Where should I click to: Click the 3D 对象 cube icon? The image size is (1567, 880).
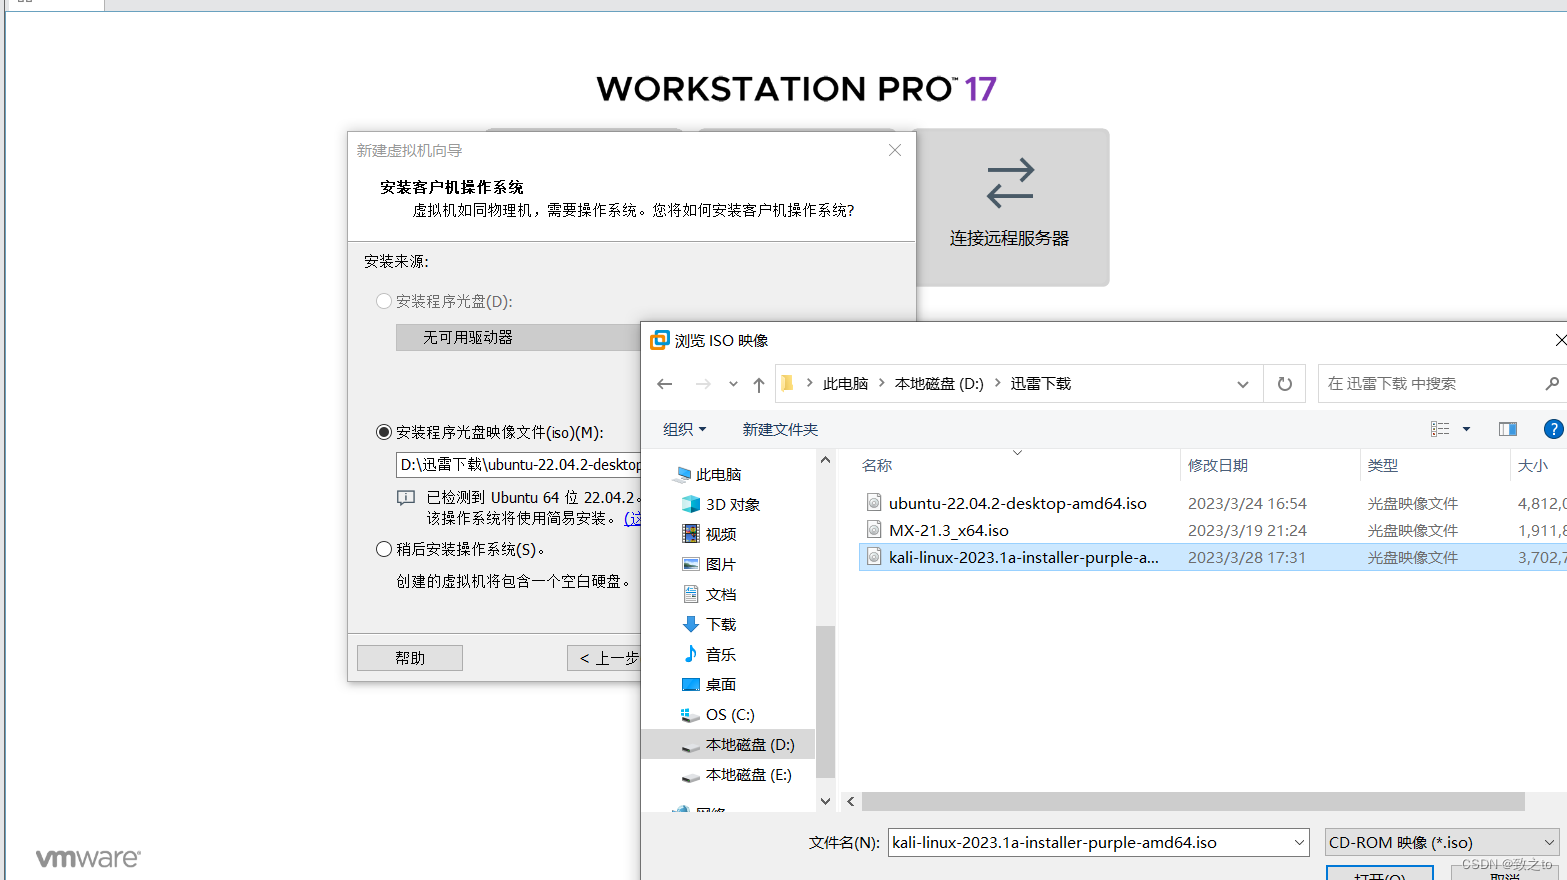click(690, 504)
